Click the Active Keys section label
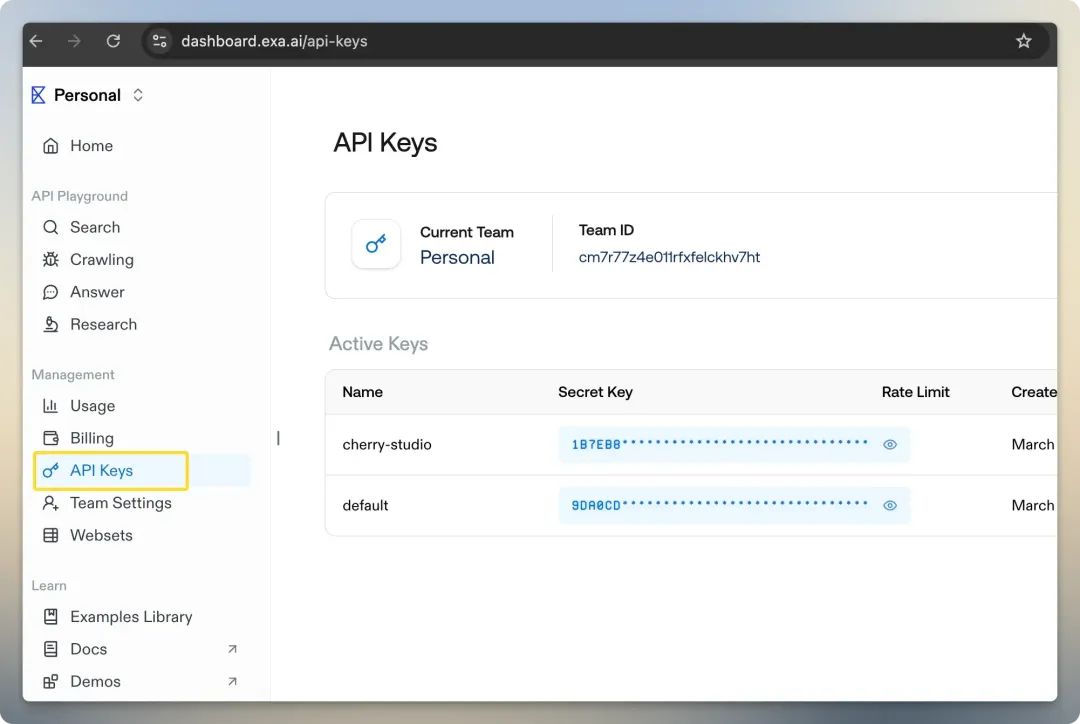This screenshot has height=724, width=1080. click(378, 344)
